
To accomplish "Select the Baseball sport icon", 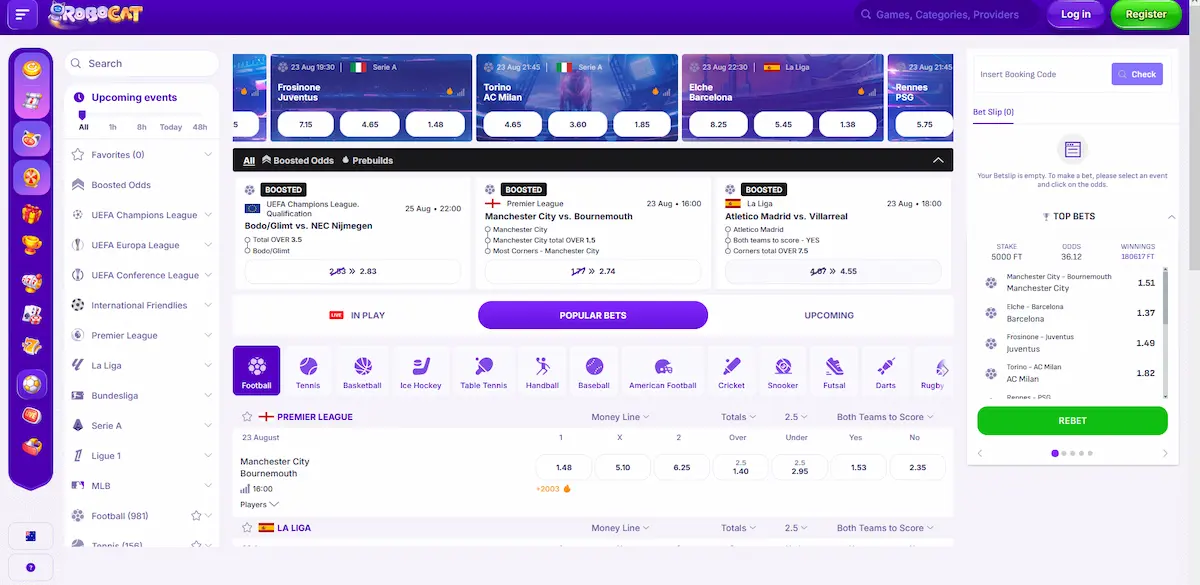I will pyautogui.click(x=594, y=370).
